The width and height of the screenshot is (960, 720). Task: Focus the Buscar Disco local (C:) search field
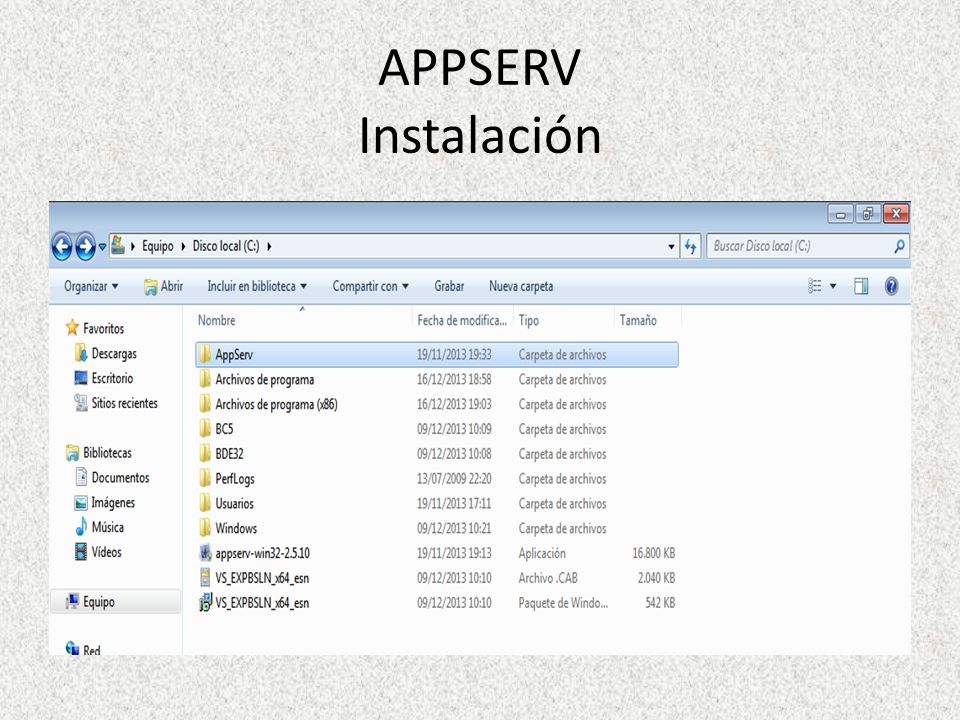[807, 246]
